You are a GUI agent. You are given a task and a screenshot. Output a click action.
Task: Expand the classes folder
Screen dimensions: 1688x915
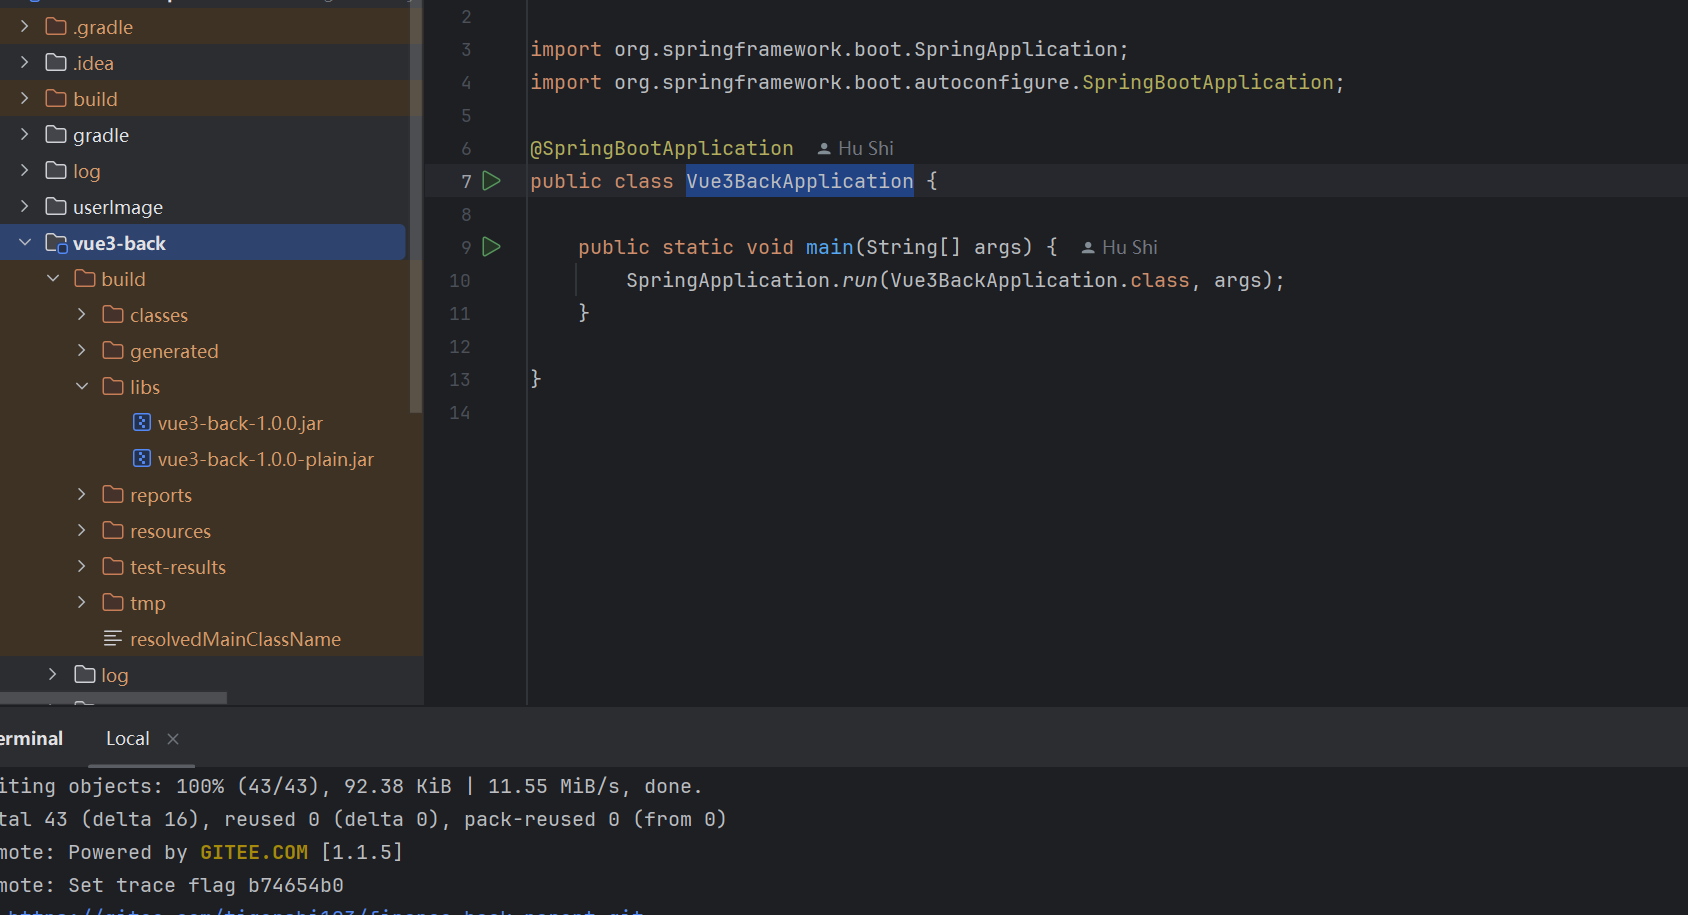[x=82, y=315]
